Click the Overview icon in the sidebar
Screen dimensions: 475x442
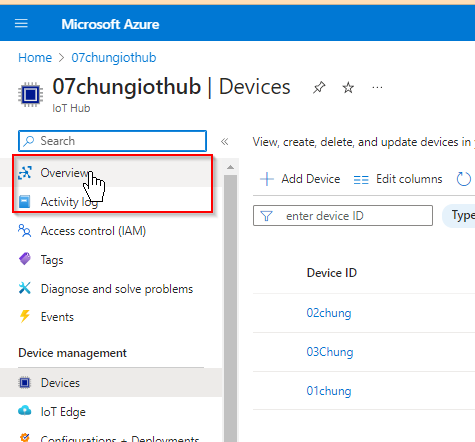(25, 173)
